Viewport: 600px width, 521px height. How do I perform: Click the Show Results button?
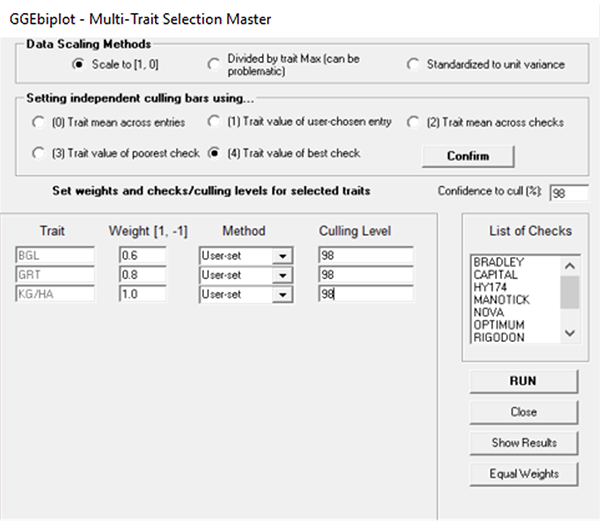point(523,443)
